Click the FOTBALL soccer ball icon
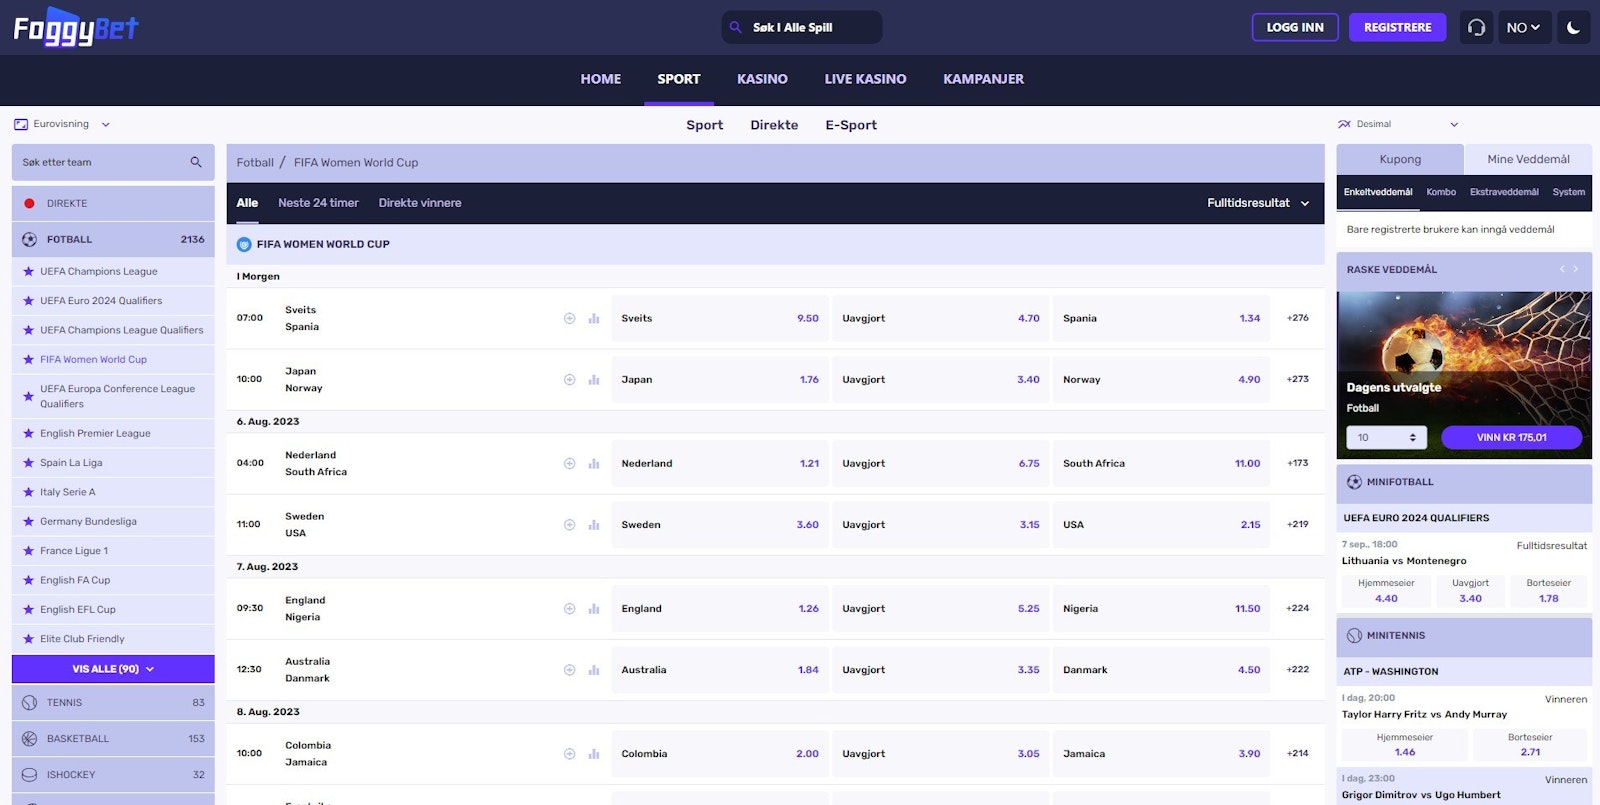Viewport: 1600px width, 805px height. [29, 239]
